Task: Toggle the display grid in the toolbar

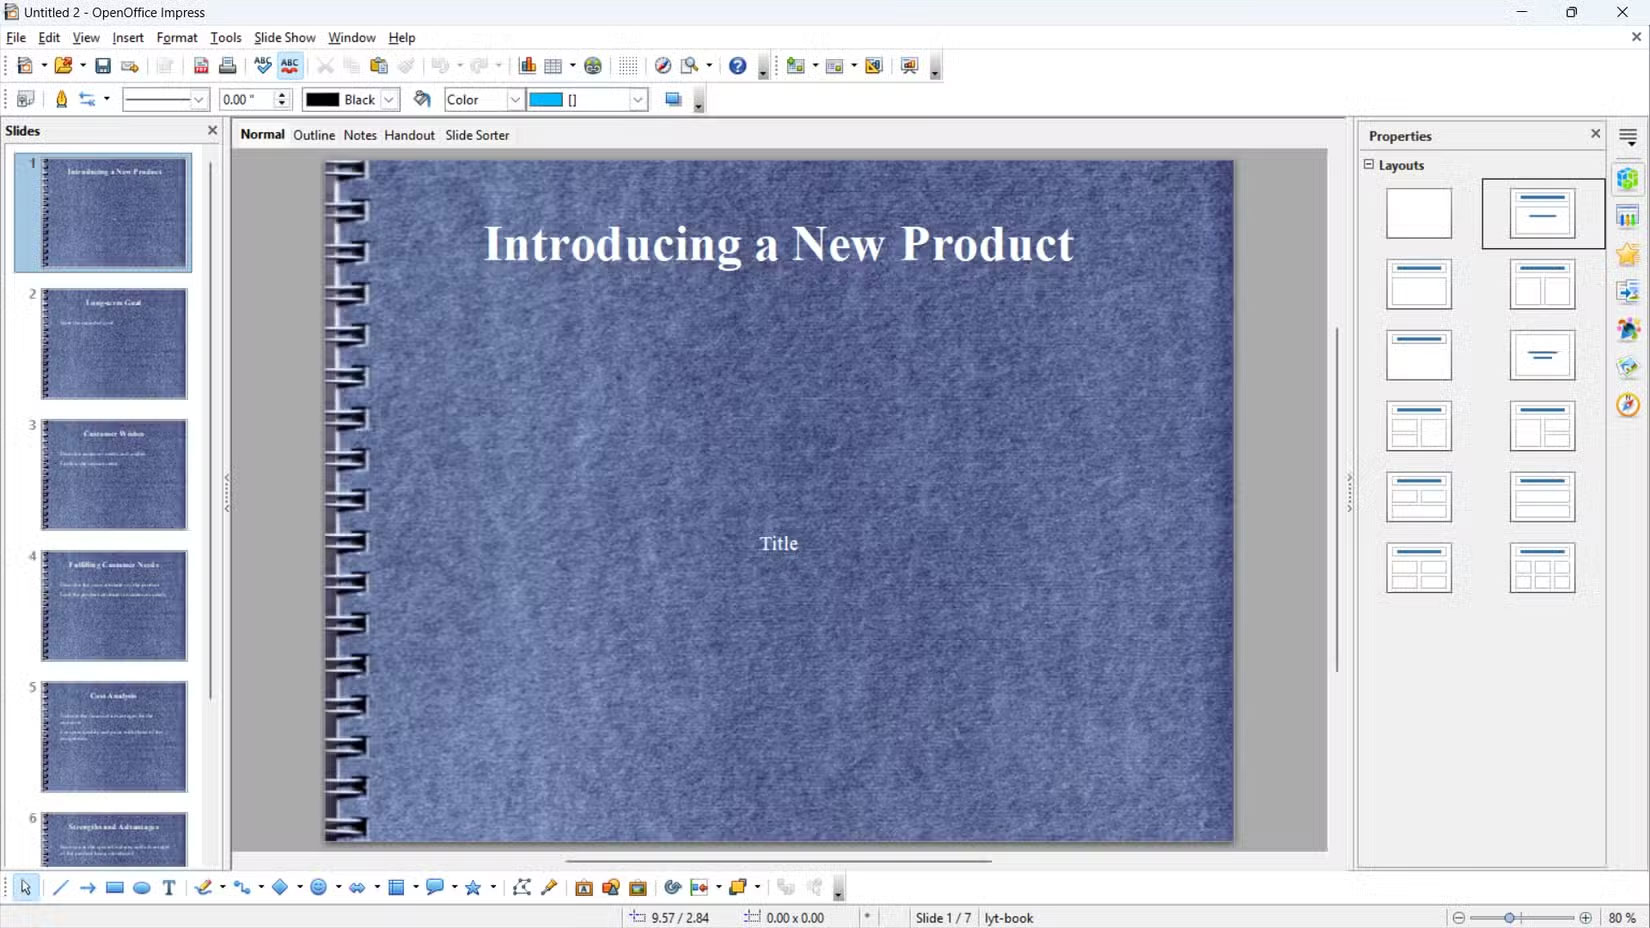Action: pyautogui.click(x=628, y=66)
